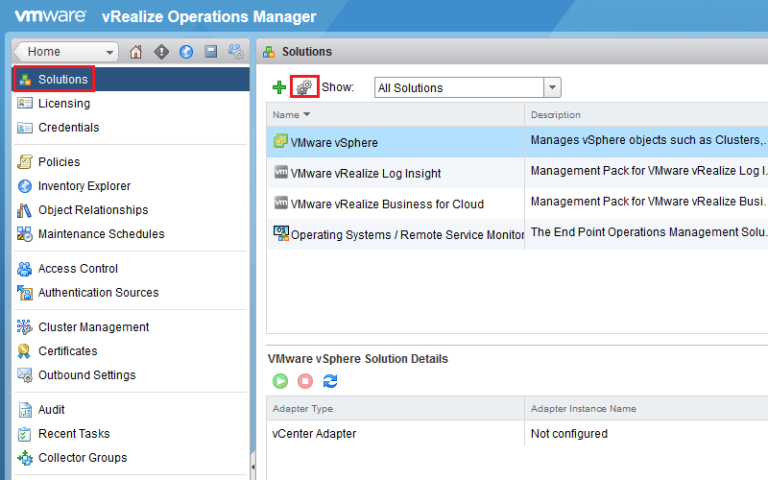Viewport: 768px width, 480px height.
Task: Click the Administration gears icon in navigation toolbar
Action: coord(235,52)
